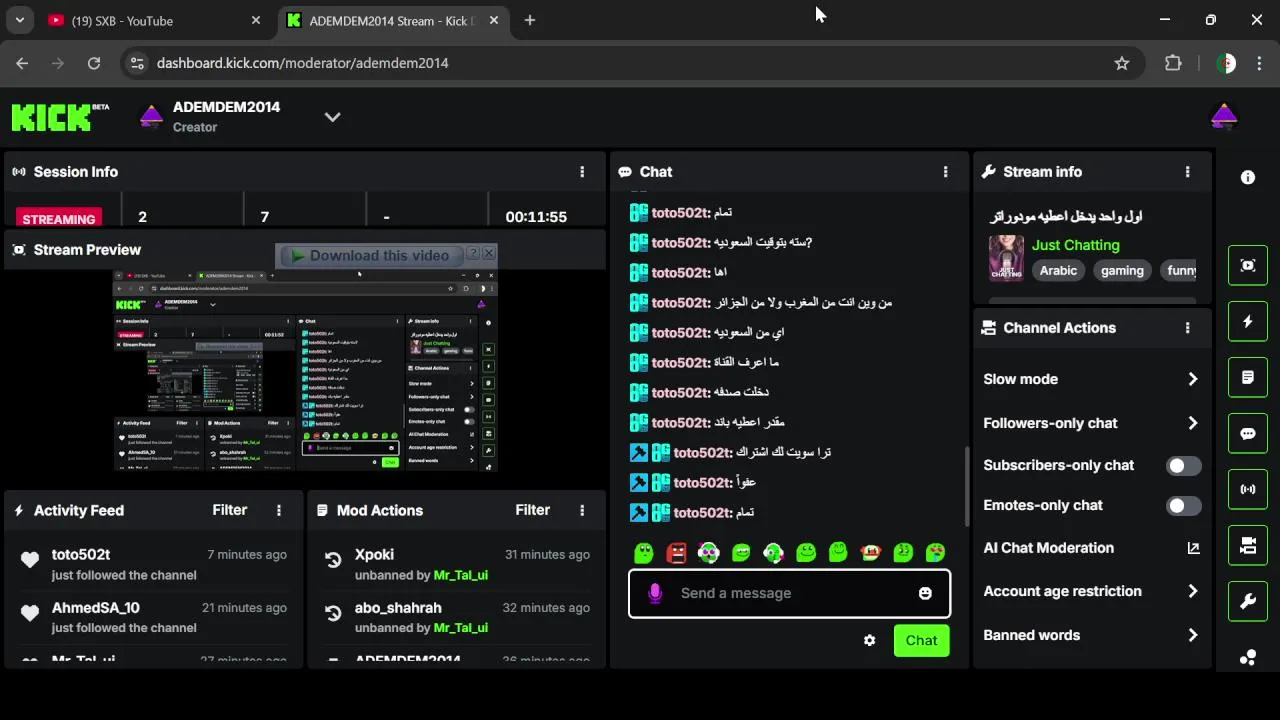Send message with green Chat button

coord(922,640)
